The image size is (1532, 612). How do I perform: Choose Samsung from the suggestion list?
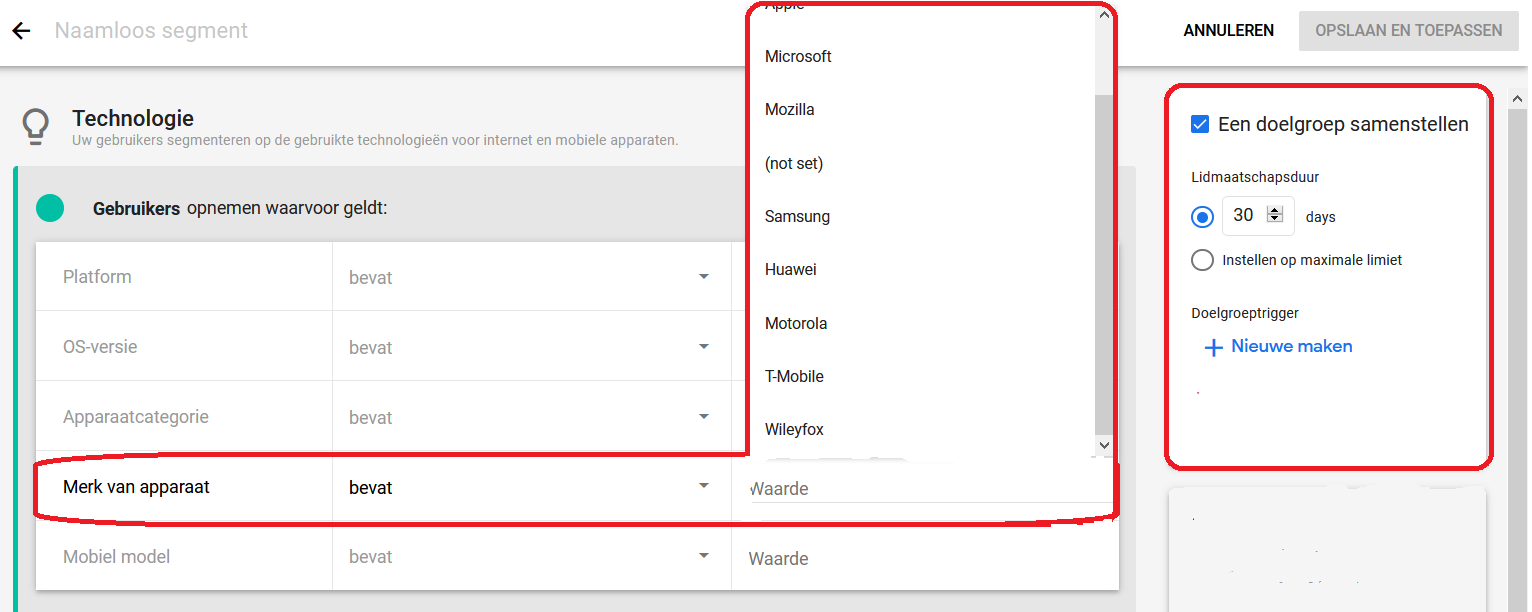[x=797, y=216]
